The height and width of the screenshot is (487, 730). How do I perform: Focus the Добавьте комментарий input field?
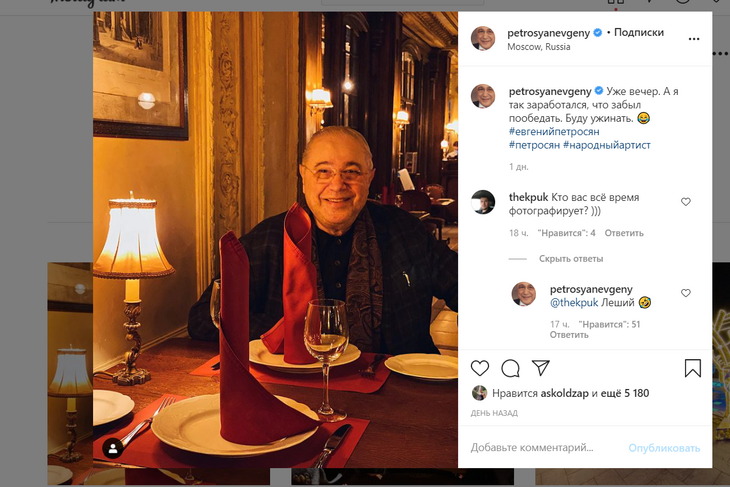(540, 448)
